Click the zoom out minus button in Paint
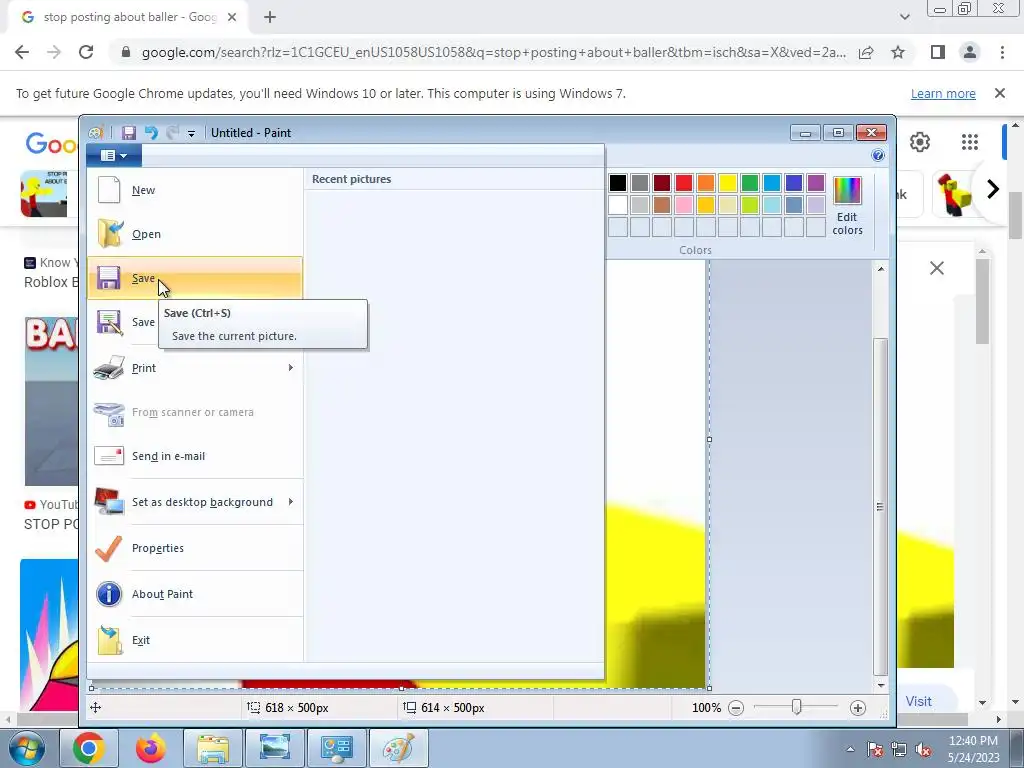 tap(736, 708)
